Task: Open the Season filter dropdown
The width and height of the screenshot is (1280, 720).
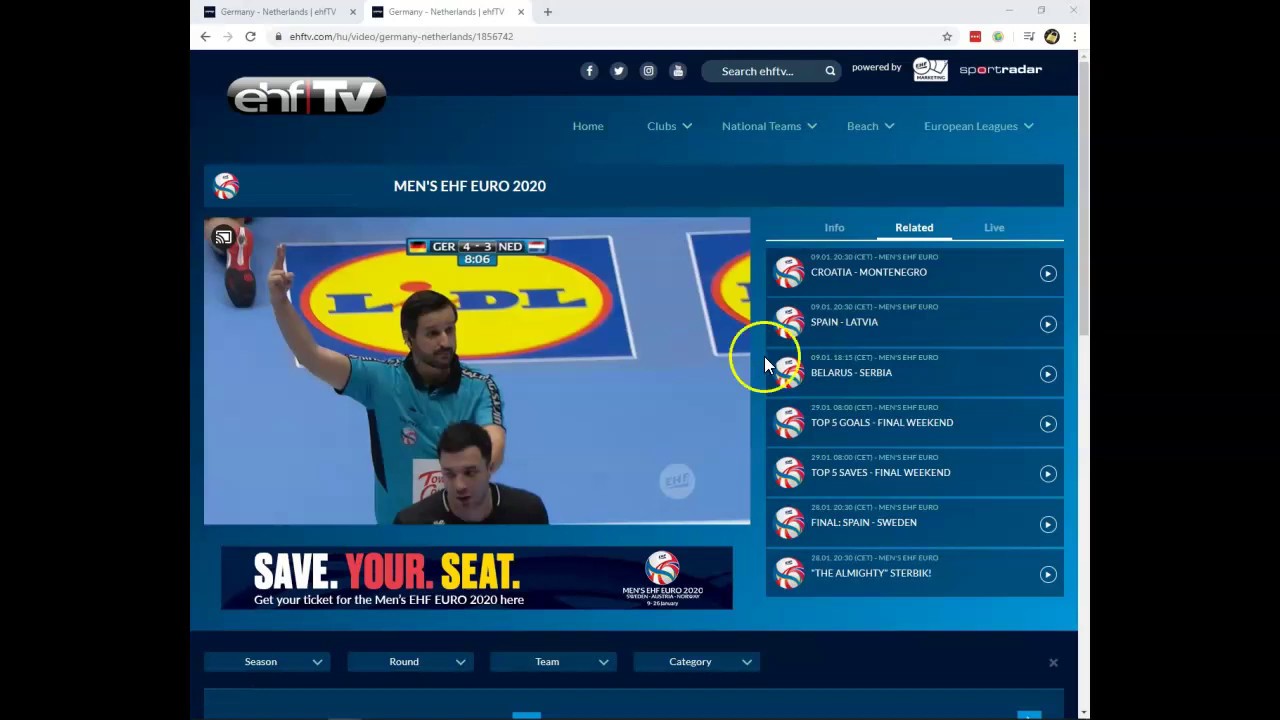Action: click(x=267, y=662)
